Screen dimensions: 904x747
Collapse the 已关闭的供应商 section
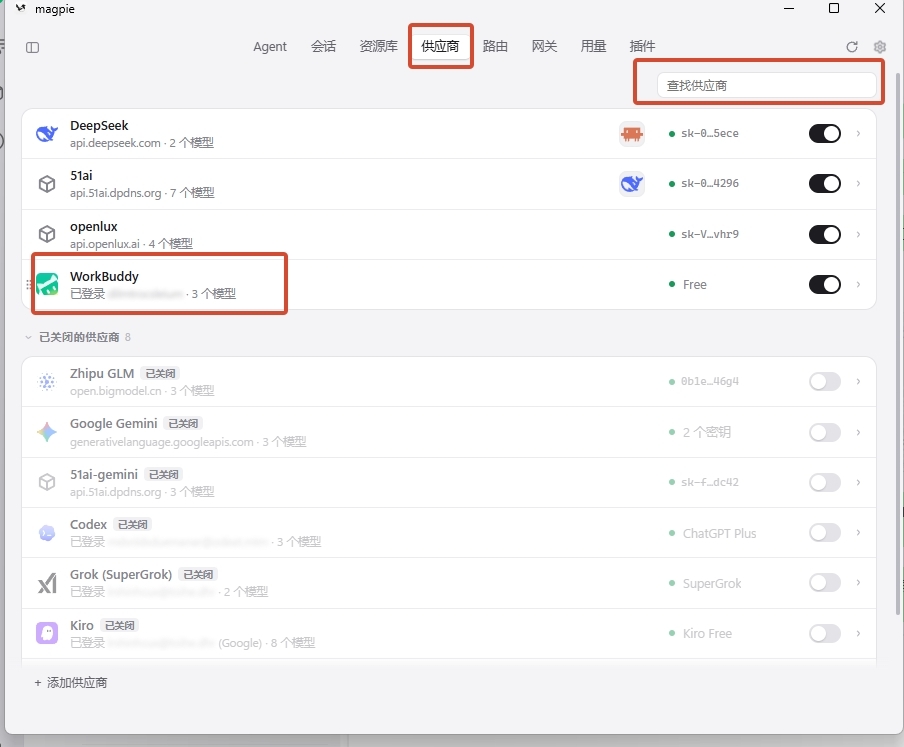28,337
